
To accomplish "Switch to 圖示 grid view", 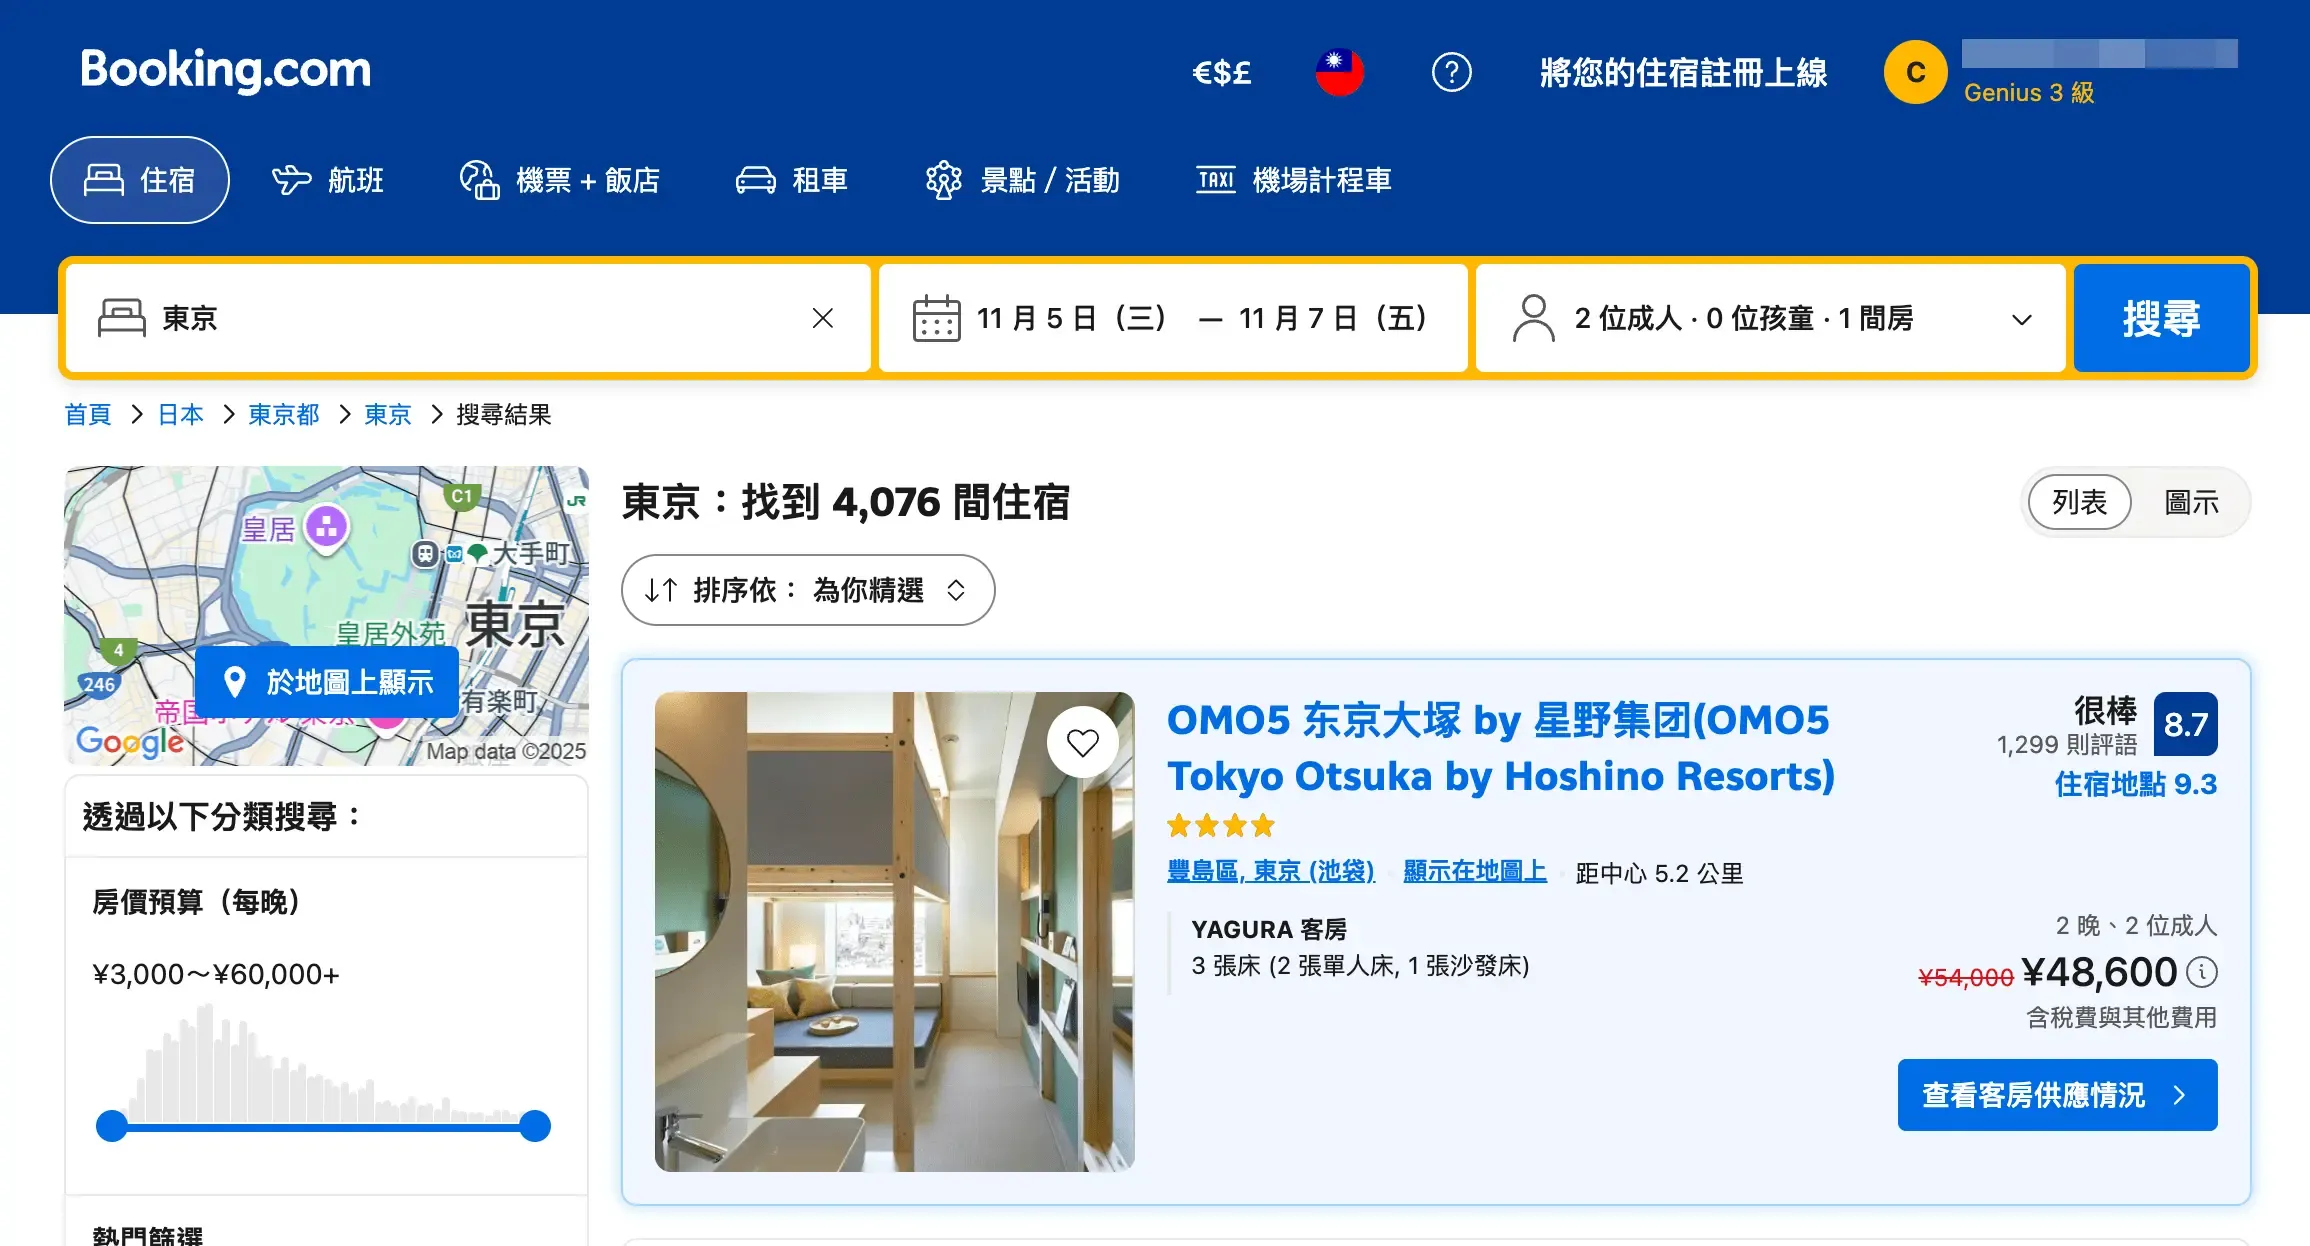I will point(2191,502).
